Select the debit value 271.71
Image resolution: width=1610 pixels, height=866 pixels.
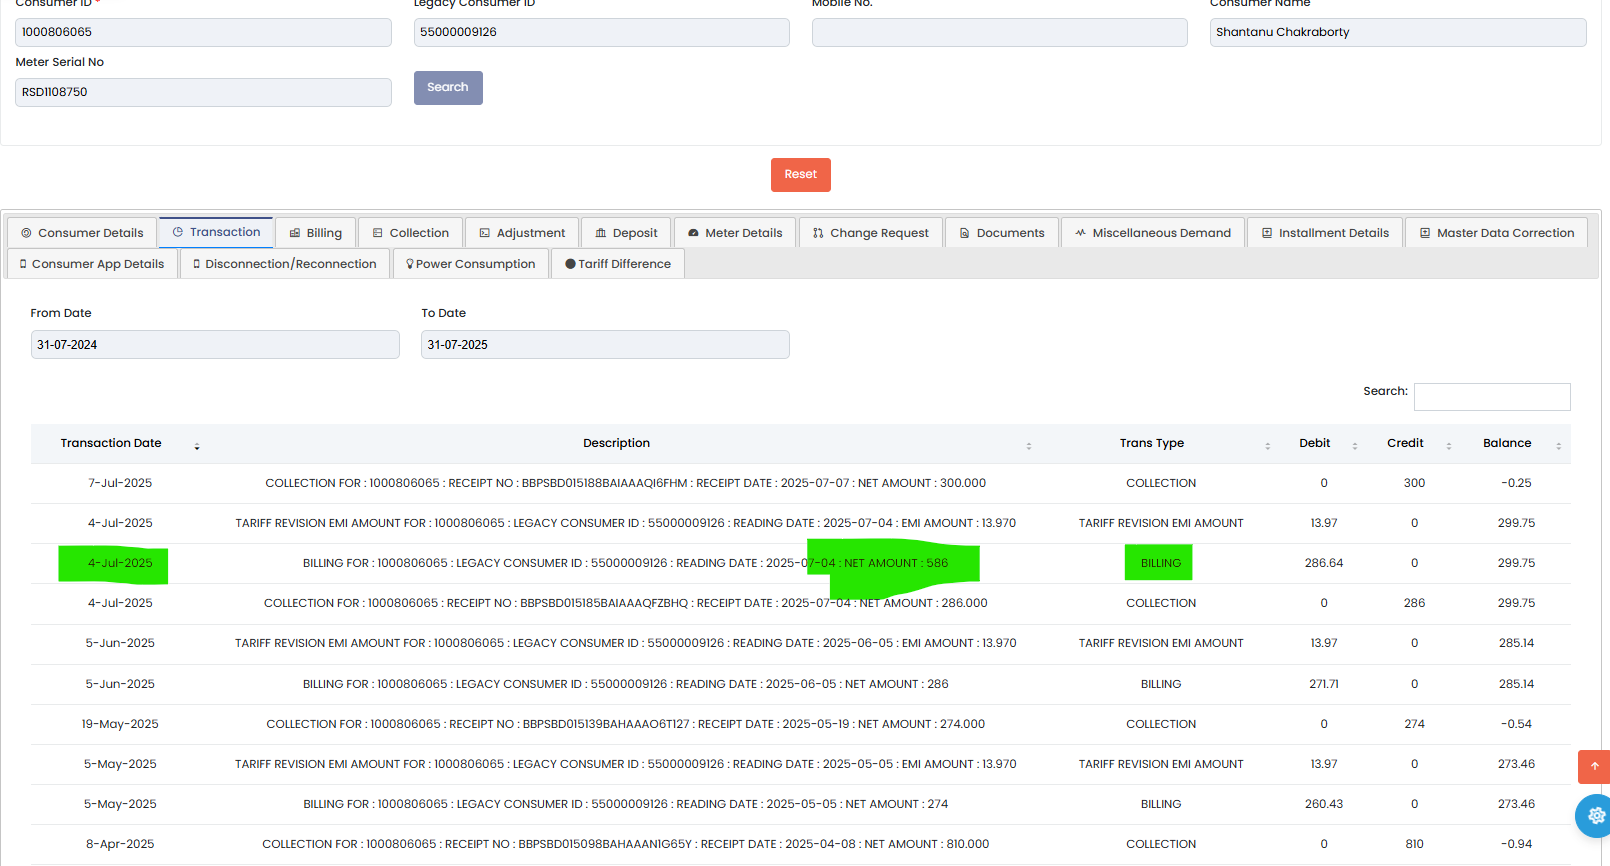click(1324, 684)
